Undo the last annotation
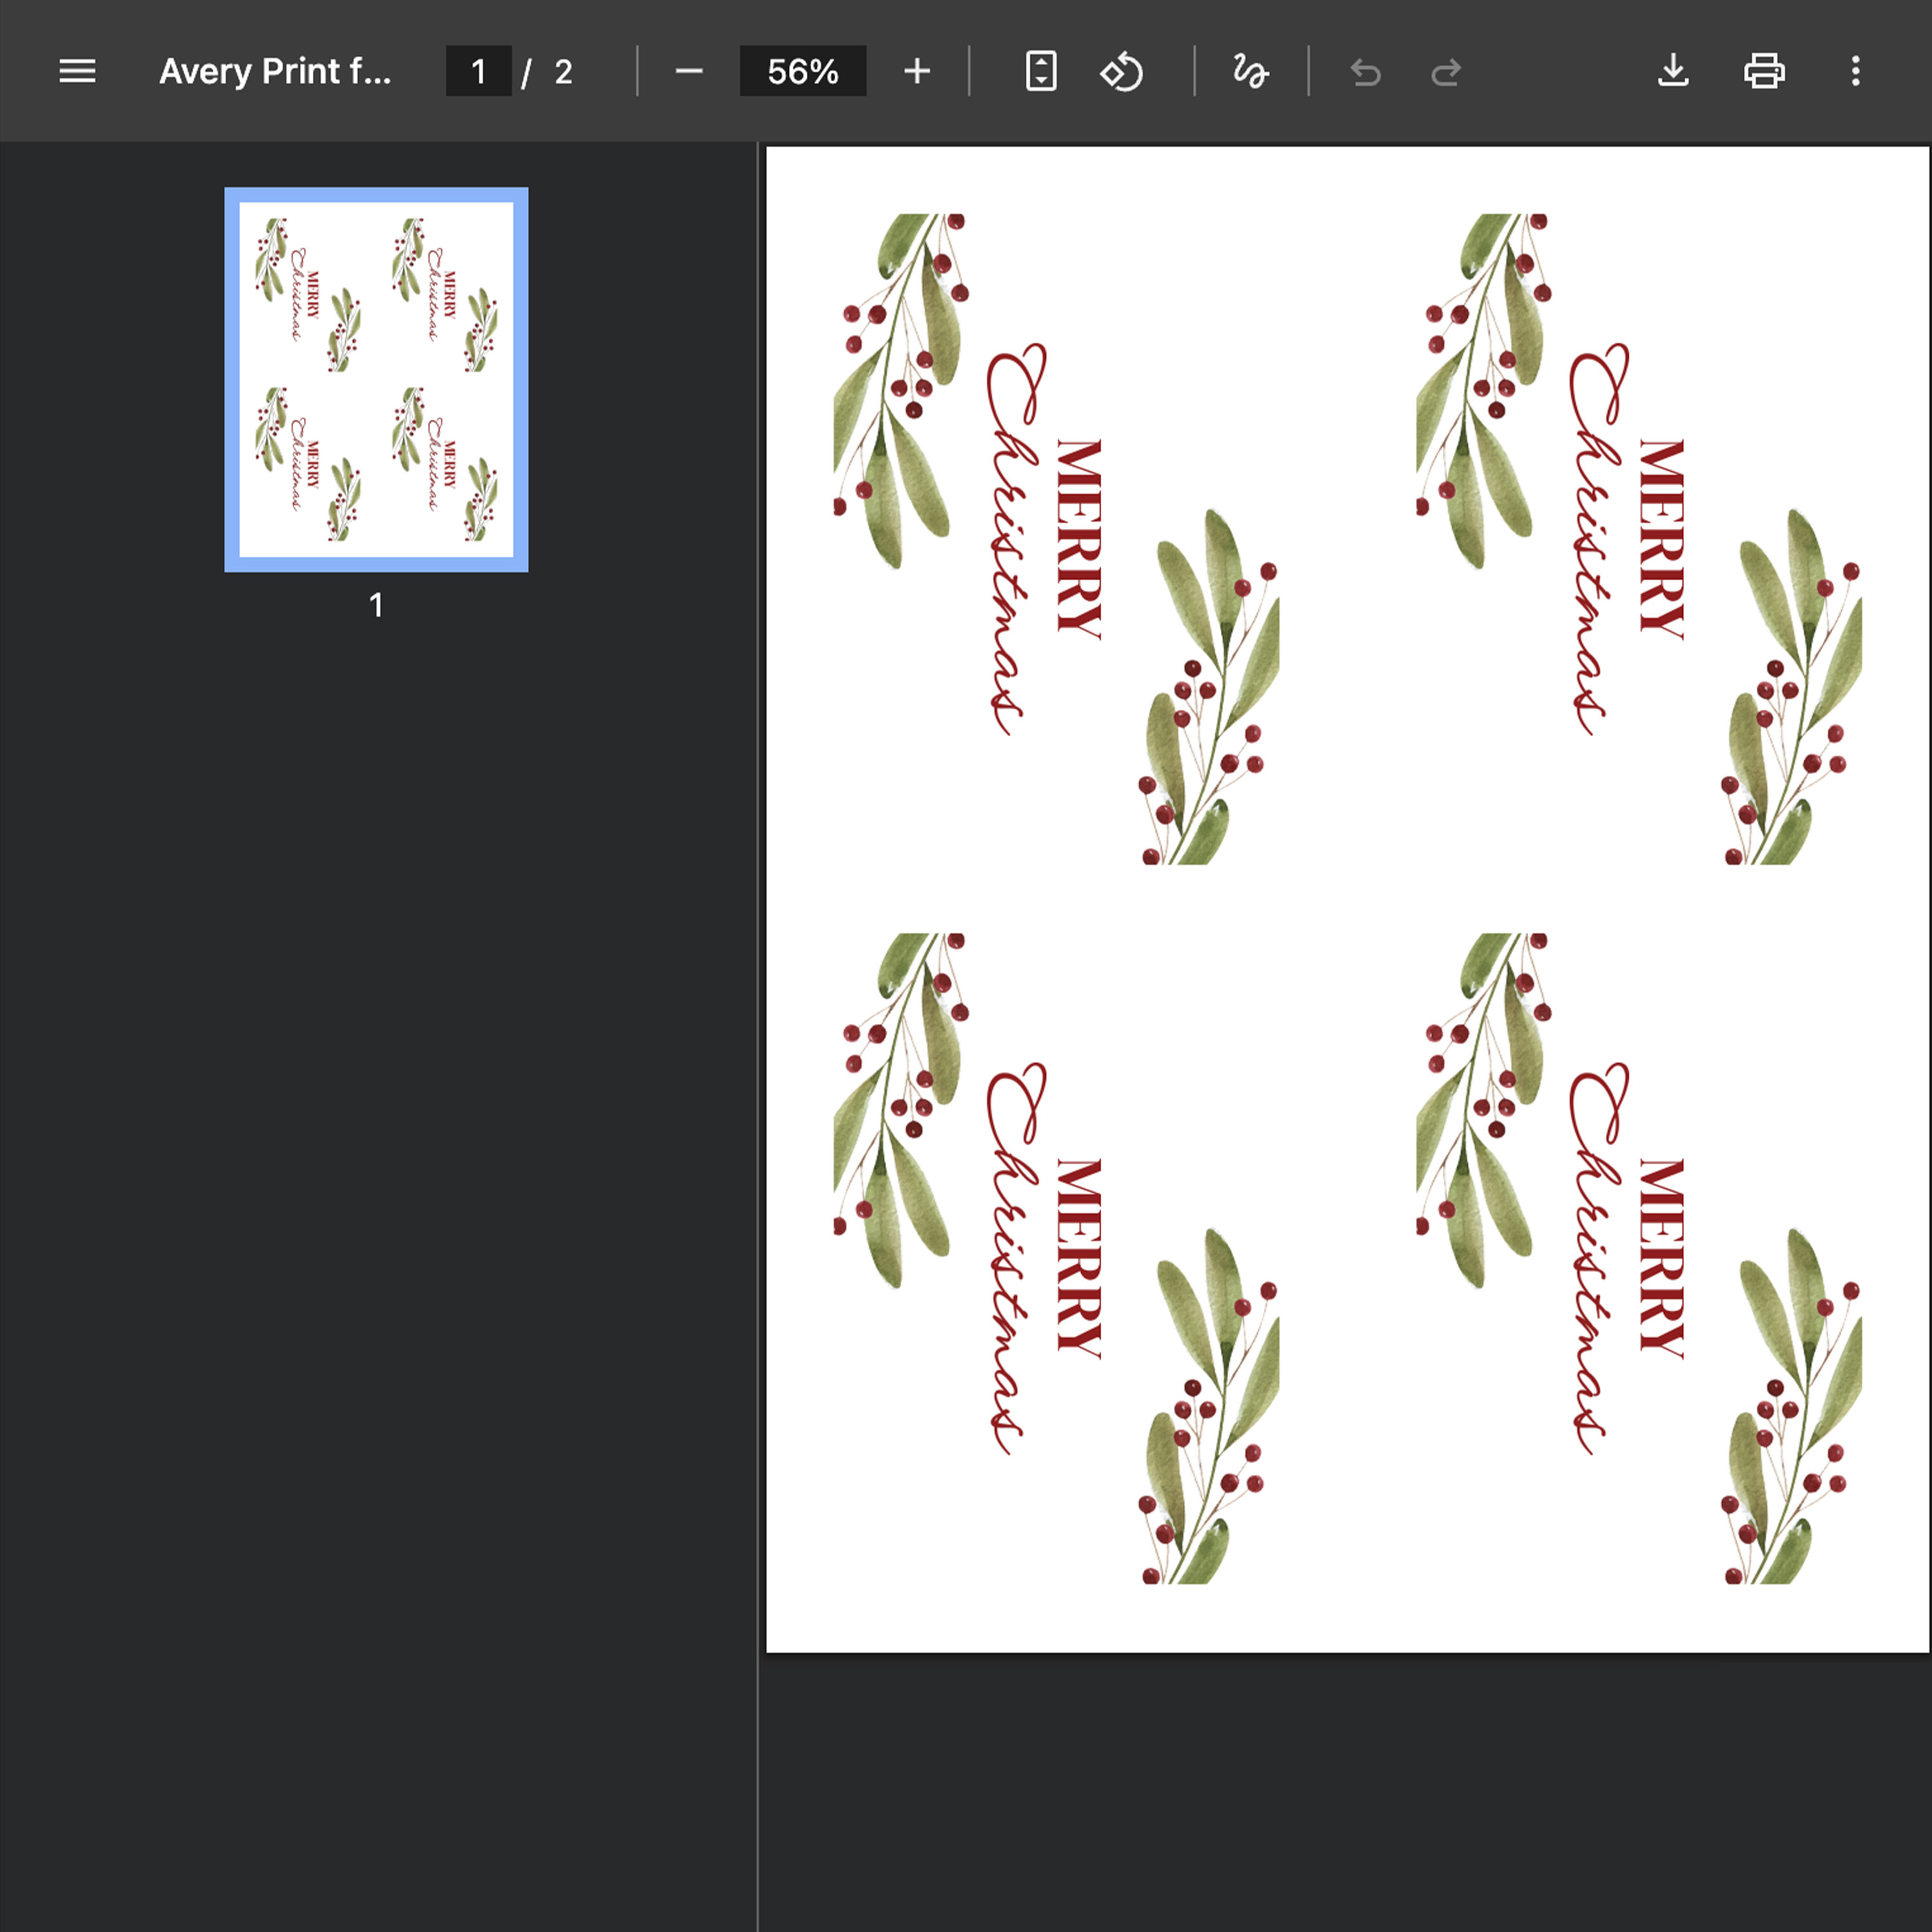The image size is (1932, 1932). point(1366,71)
